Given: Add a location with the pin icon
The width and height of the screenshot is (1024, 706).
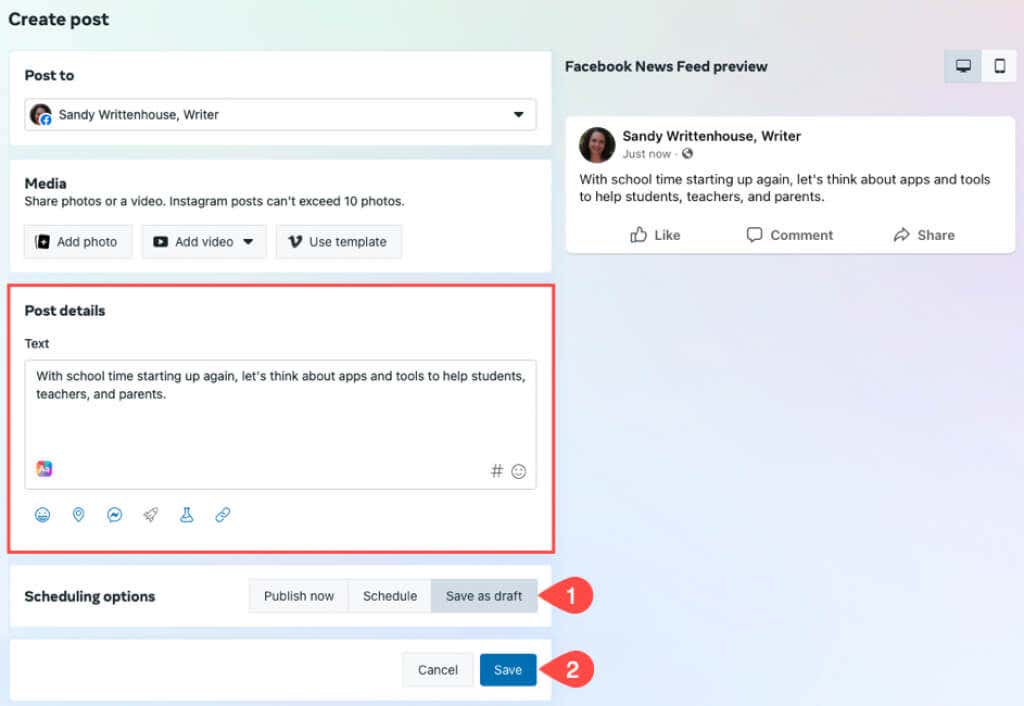Looking at the screenshot, I should [79, 515].
